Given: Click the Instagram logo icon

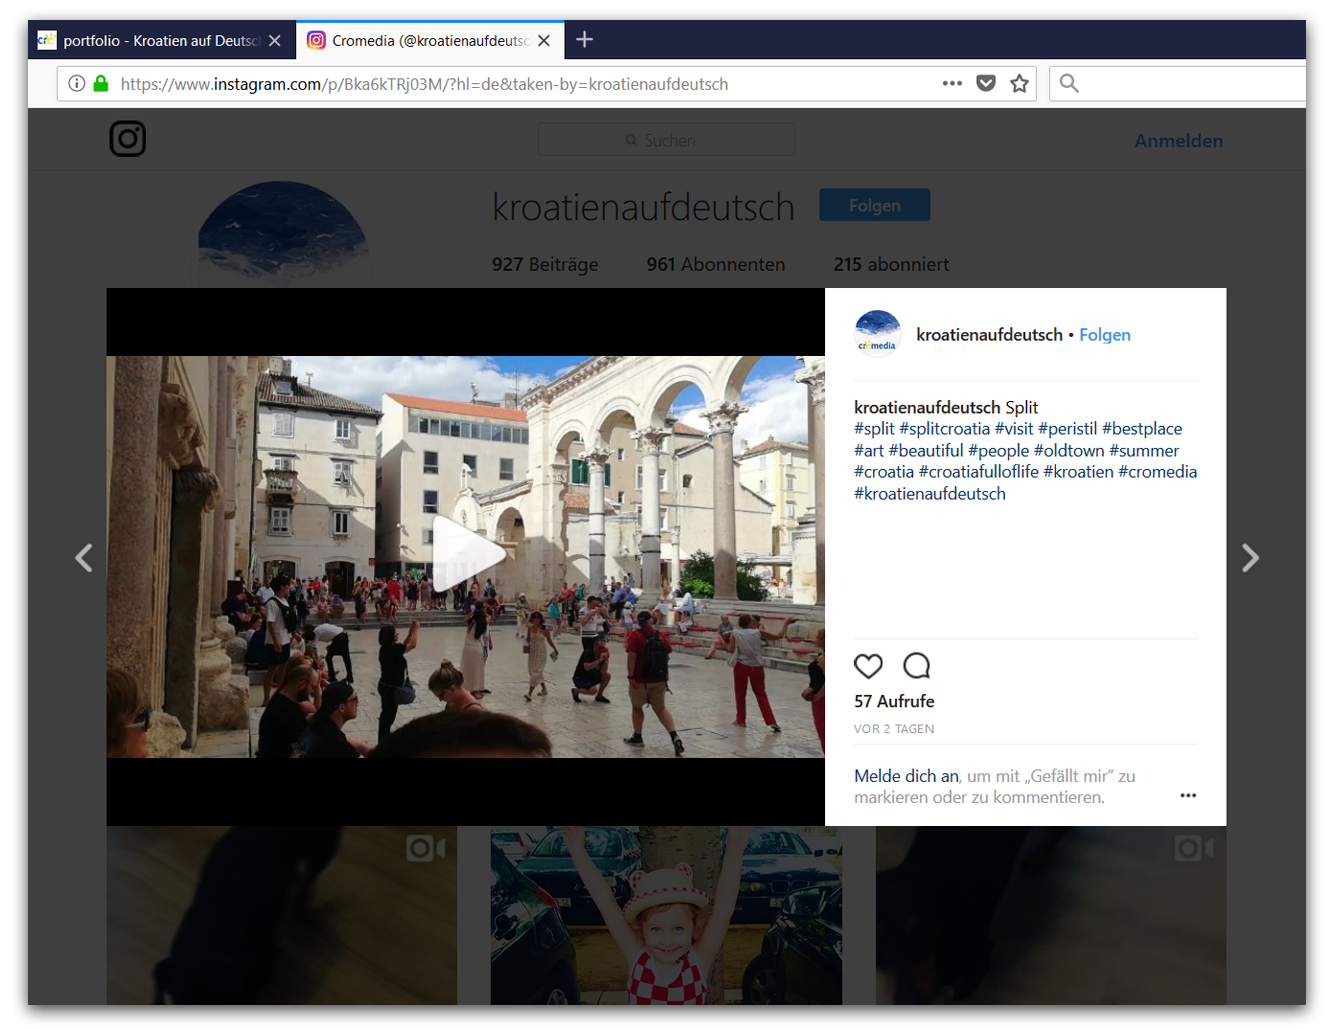Looking at the screenshot, I should 128,139.
